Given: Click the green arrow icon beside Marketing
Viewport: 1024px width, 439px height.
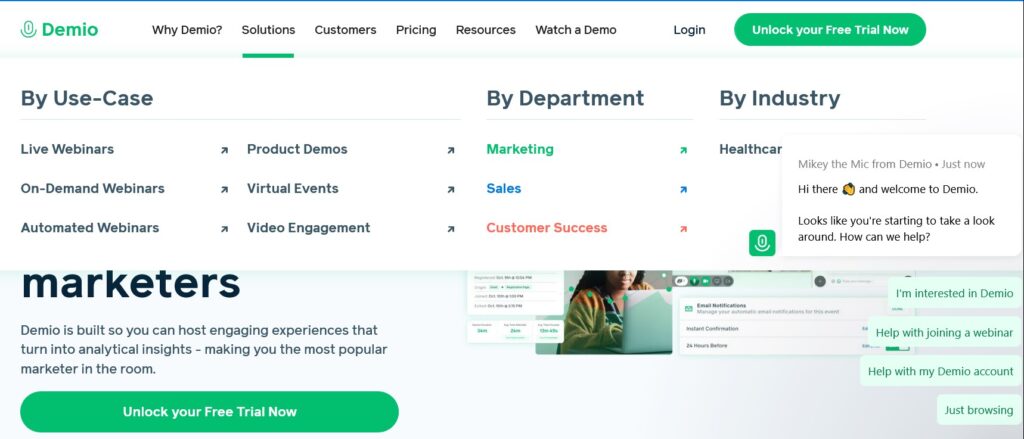Looking at the screenshot, I should 683,150.
